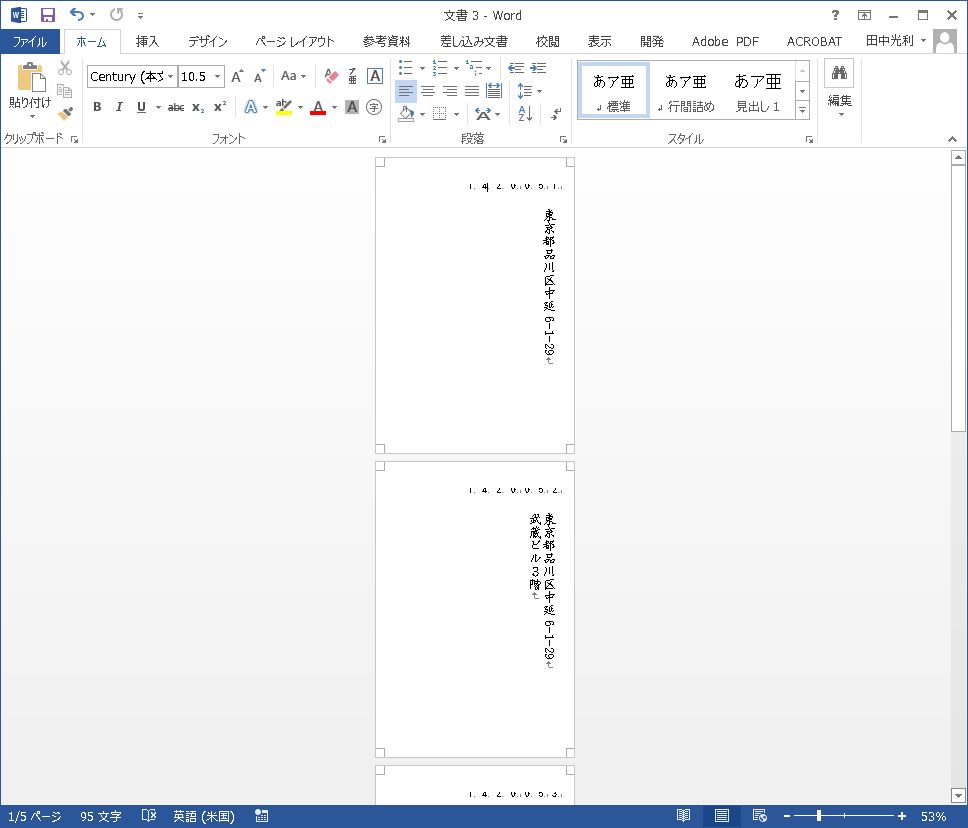Image resolution: width=968 pixels, height=828 pixels.
Task: Toggle show paragraph marks
Action: 556,114
